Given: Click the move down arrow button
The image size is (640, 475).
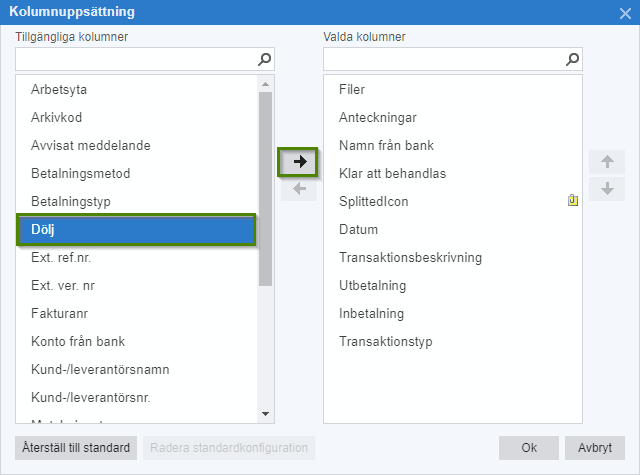Looking at the screenshot, I should click(x=606, y=189).
